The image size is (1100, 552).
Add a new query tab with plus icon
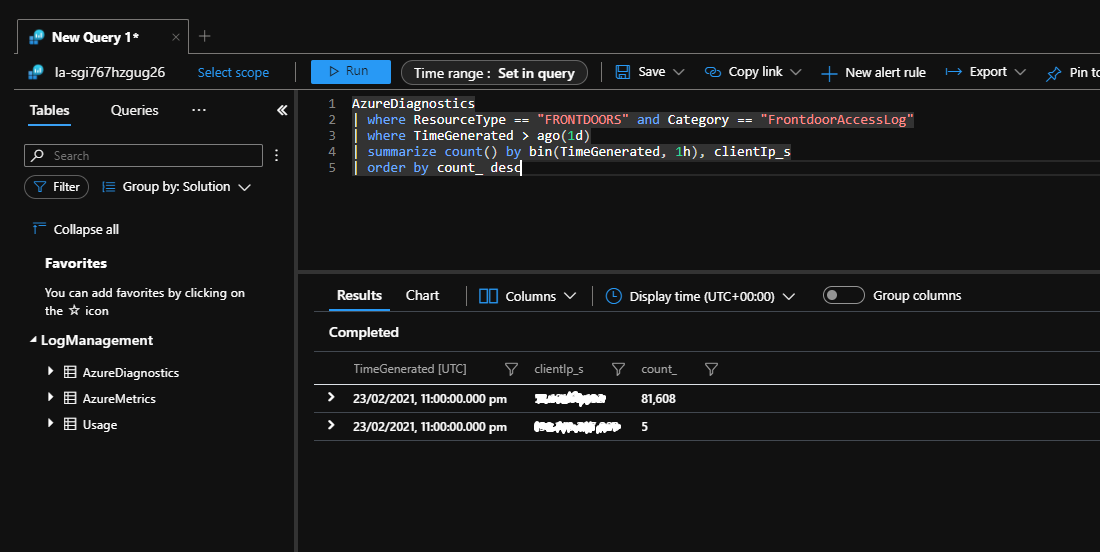coord(204,36)
